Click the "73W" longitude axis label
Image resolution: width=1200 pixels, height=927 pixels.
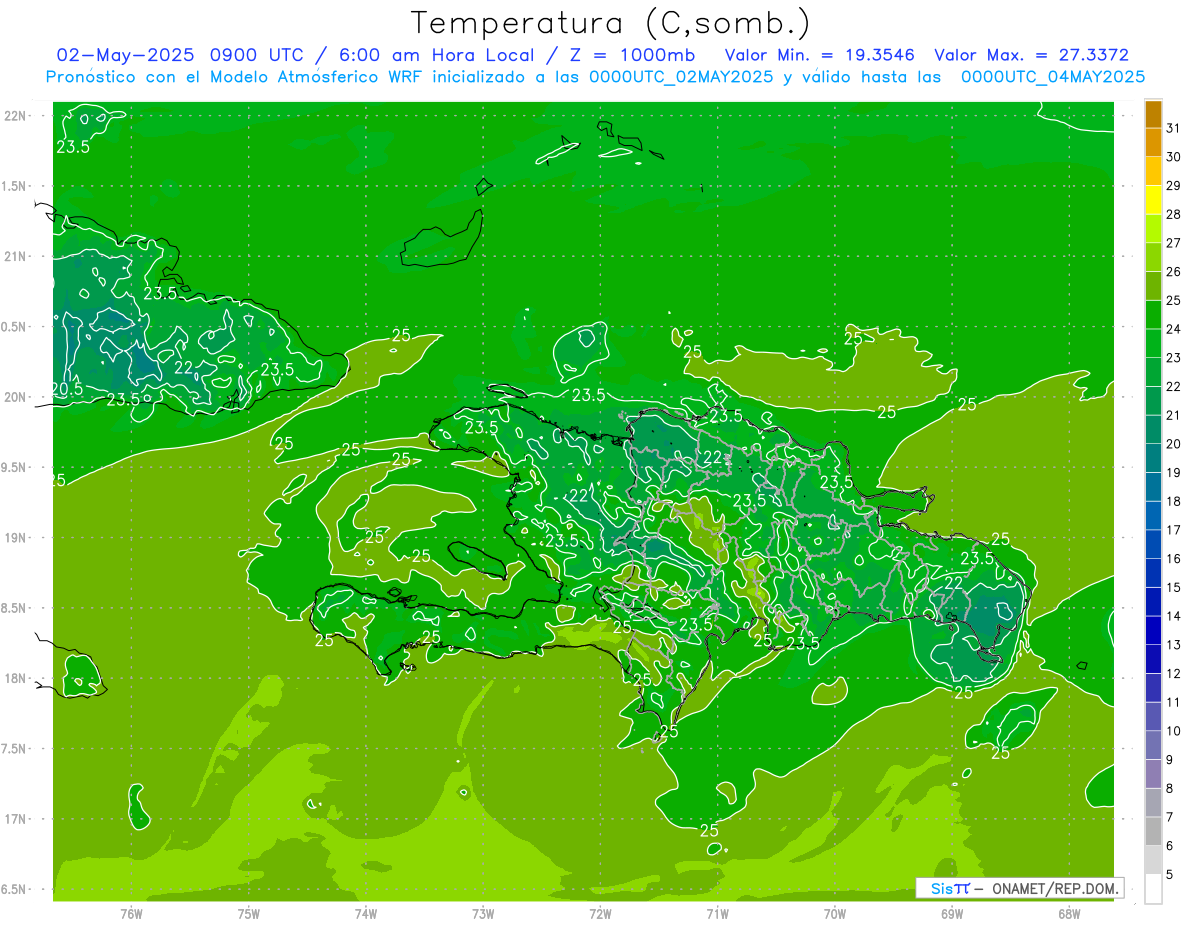tap(483, 913)
